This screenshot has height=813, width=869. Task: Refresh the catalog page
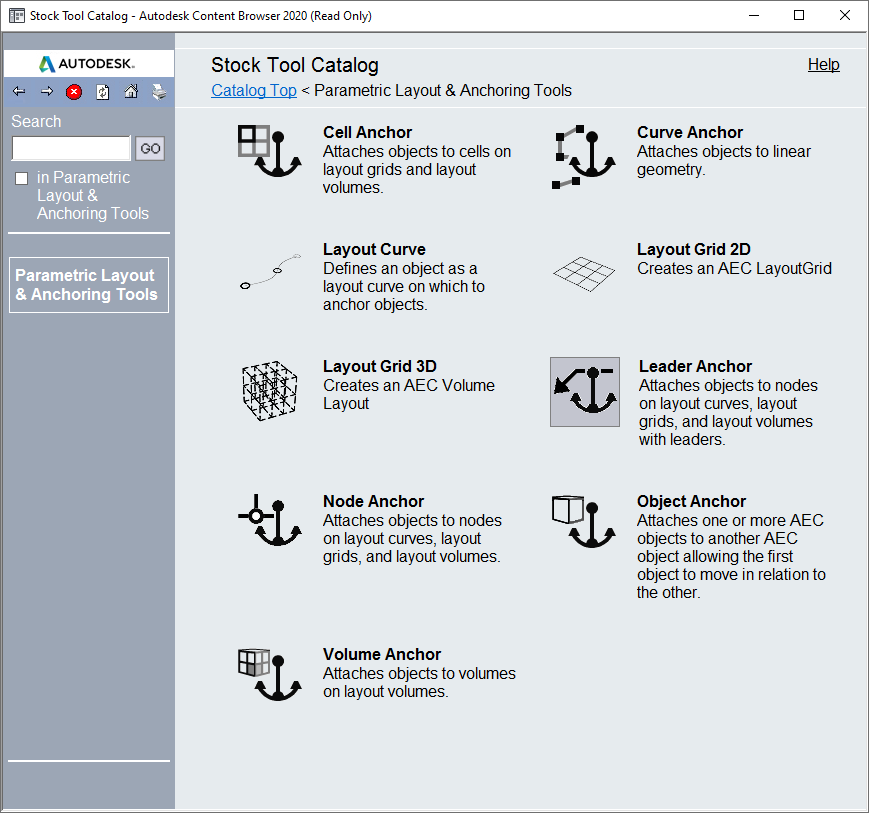(102, 91)
